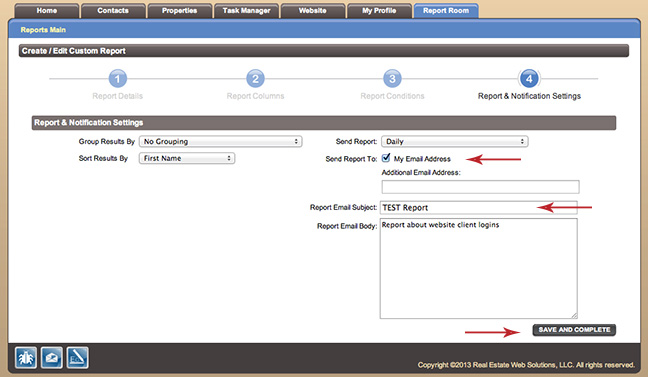Click the Report Email Subject field
The image size is (648, 377).
[x=479, y=208]
